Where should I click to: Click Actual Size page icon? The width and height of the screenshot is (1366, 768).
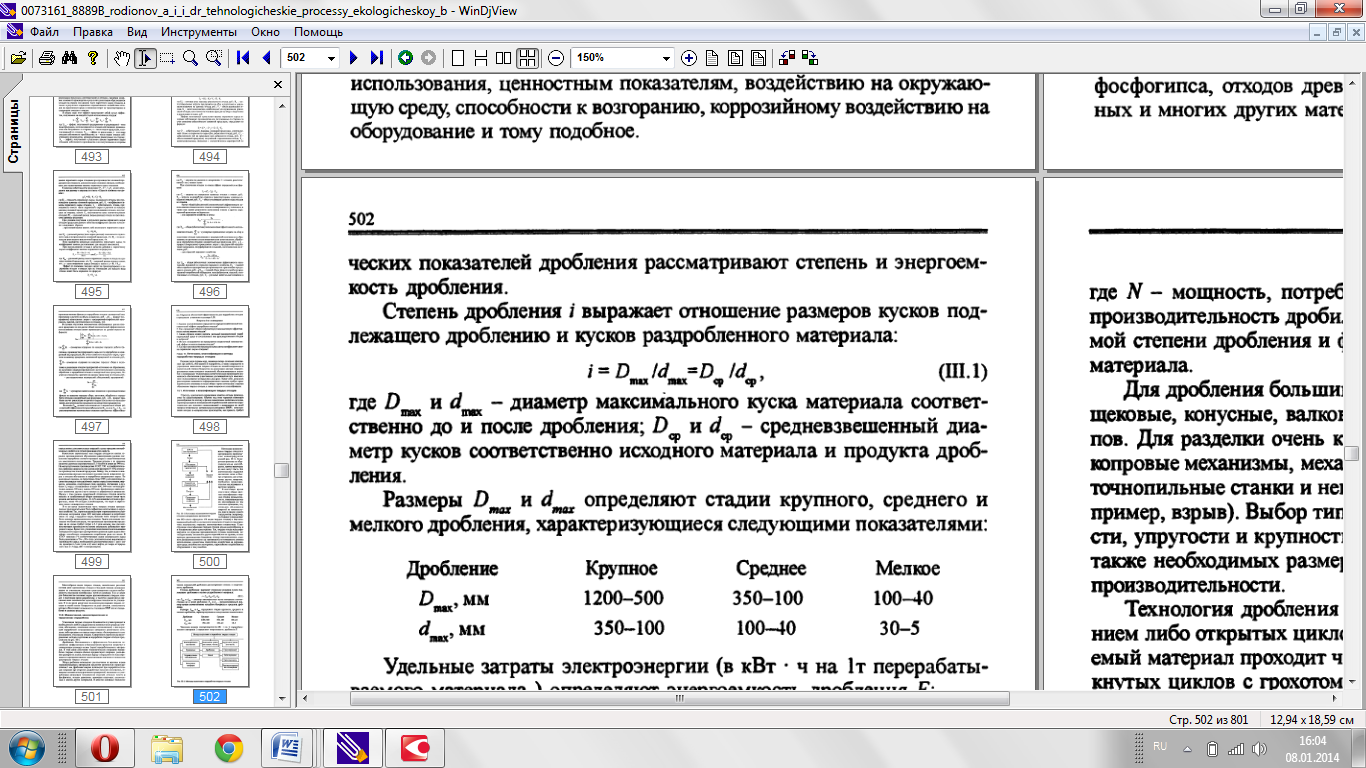(x=712, y=58)
